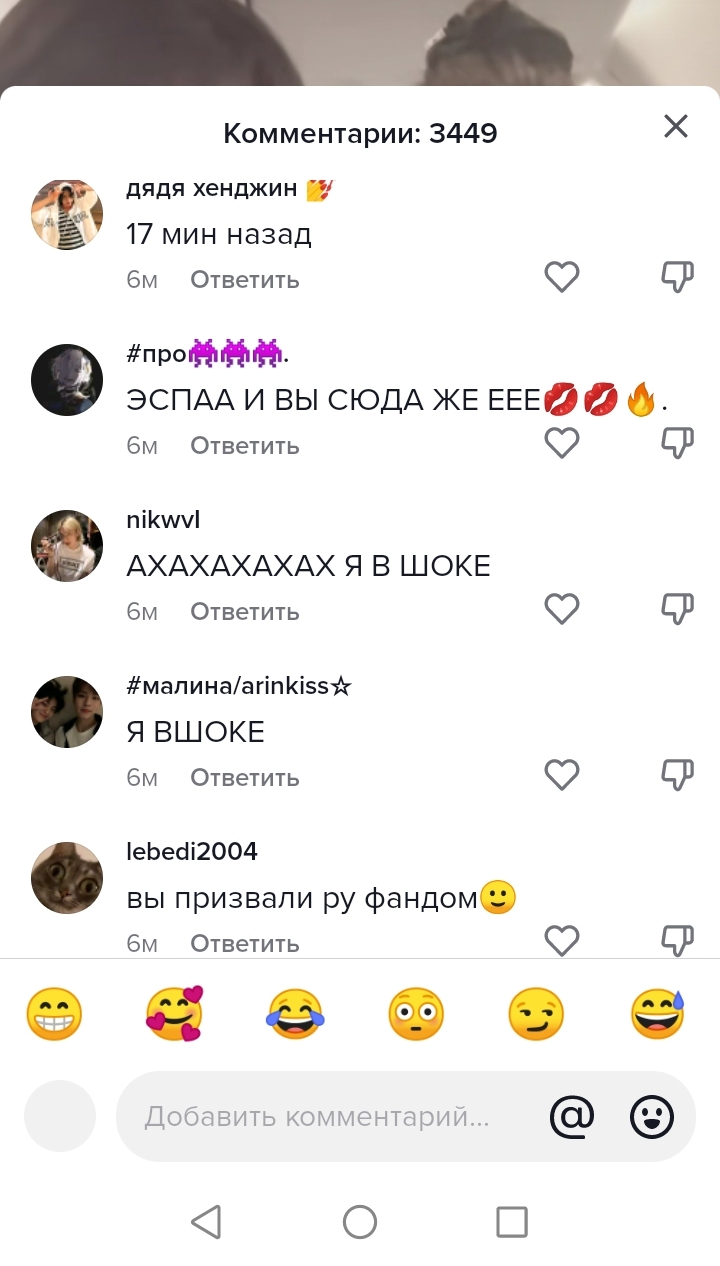Like the "Я ВШОКЕ" comment
The image size is (720, 1266).
tap(562, 774)
